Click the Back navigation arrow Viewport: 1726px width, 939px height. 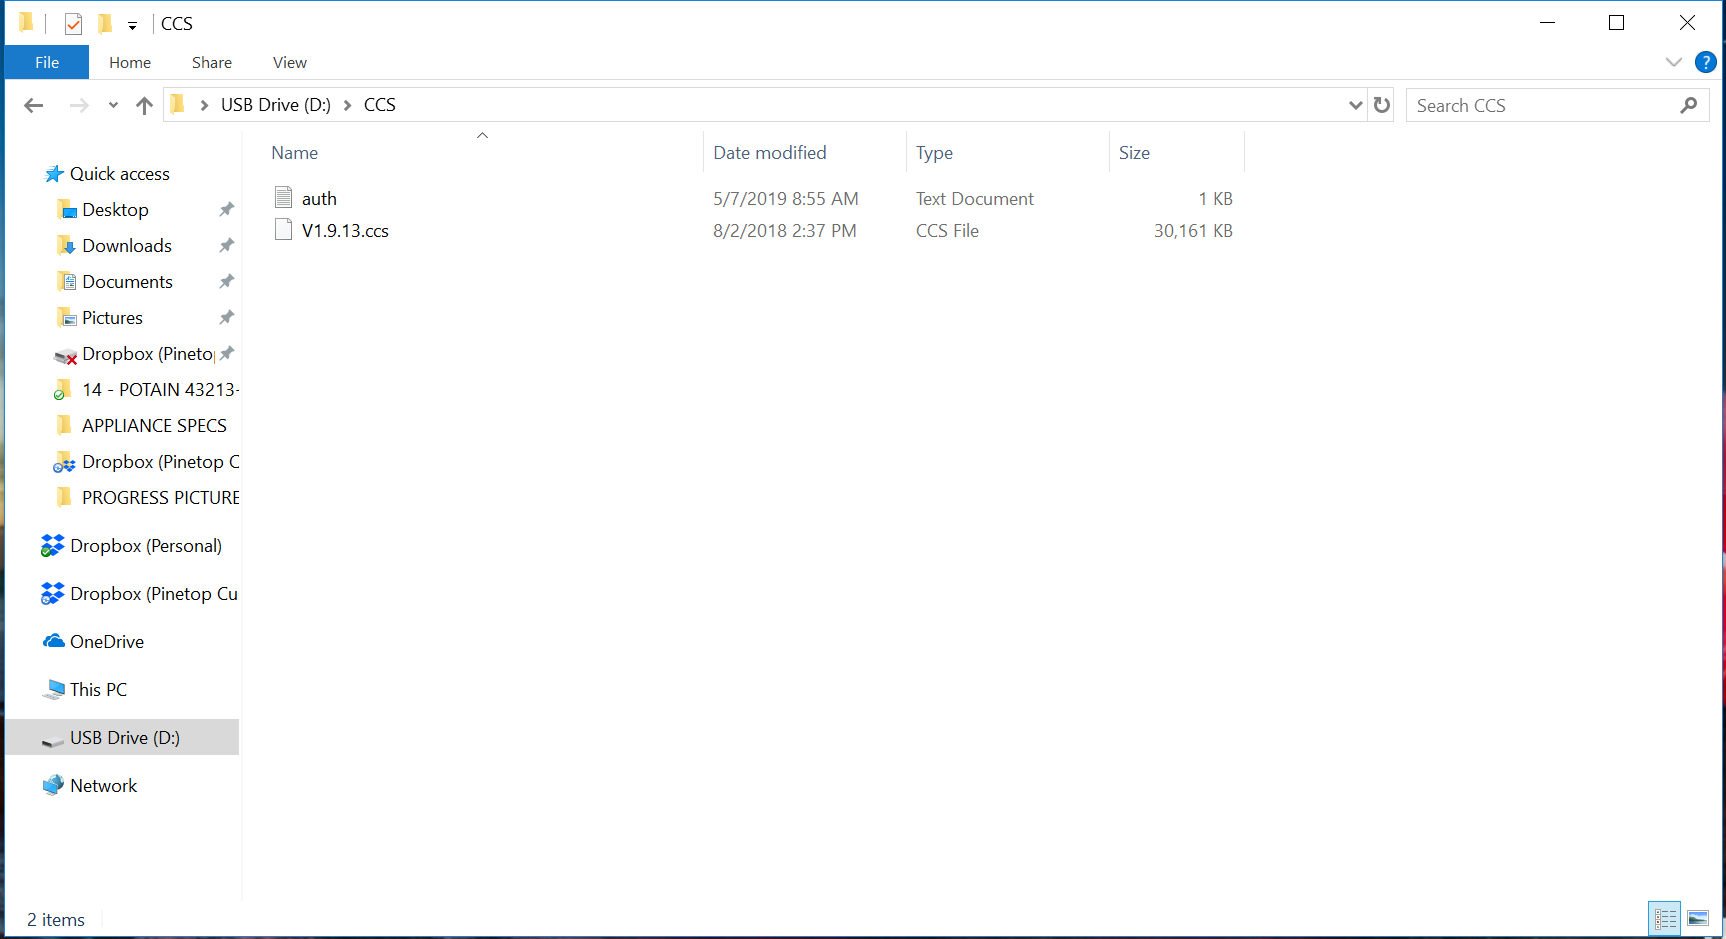(33, 105)
